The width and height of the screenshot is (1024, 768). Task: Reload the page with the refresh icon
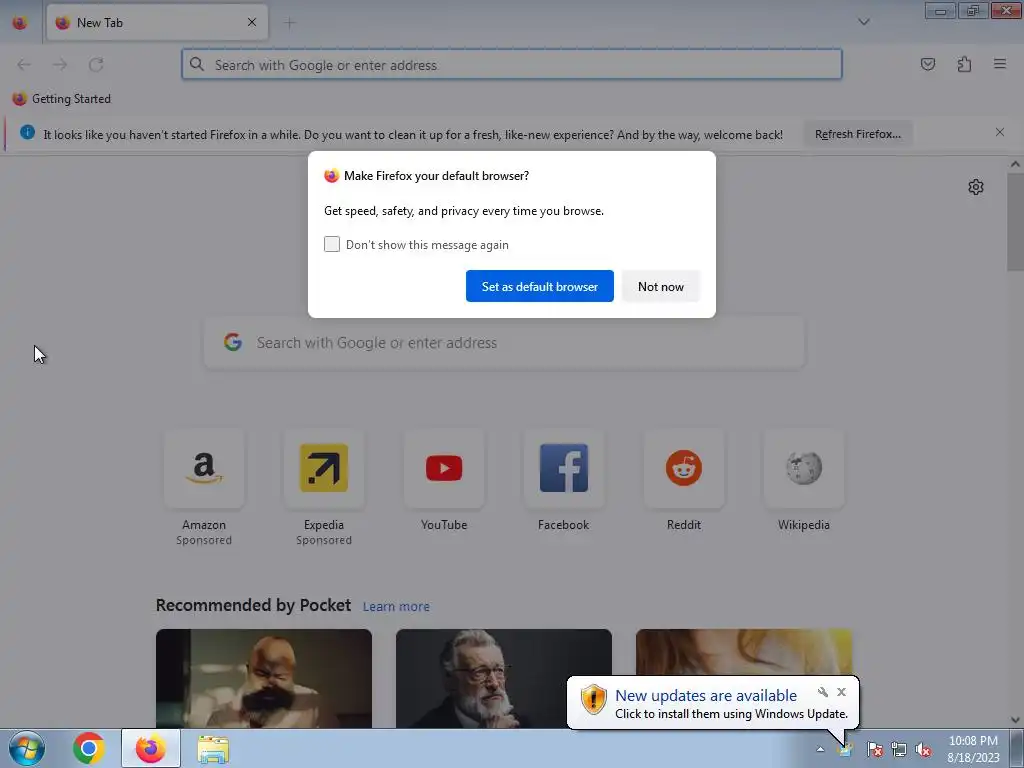click(96, 65)
